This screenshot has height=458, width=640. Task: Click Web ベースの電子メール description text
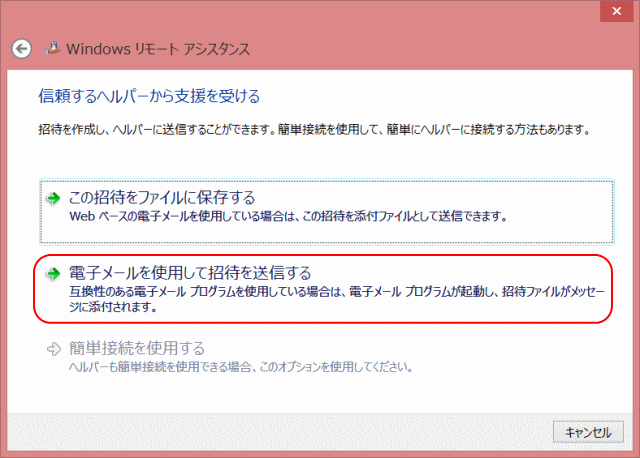click(x=288, y=216)
